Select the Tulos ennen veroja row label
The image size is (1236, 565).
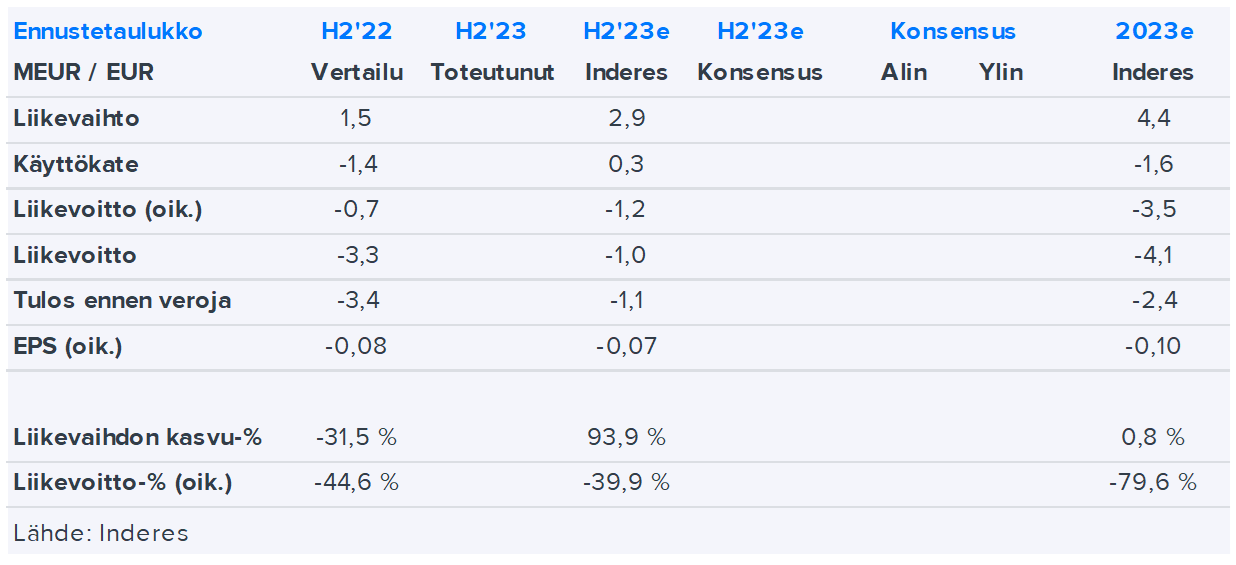click(x=122, y=301)
